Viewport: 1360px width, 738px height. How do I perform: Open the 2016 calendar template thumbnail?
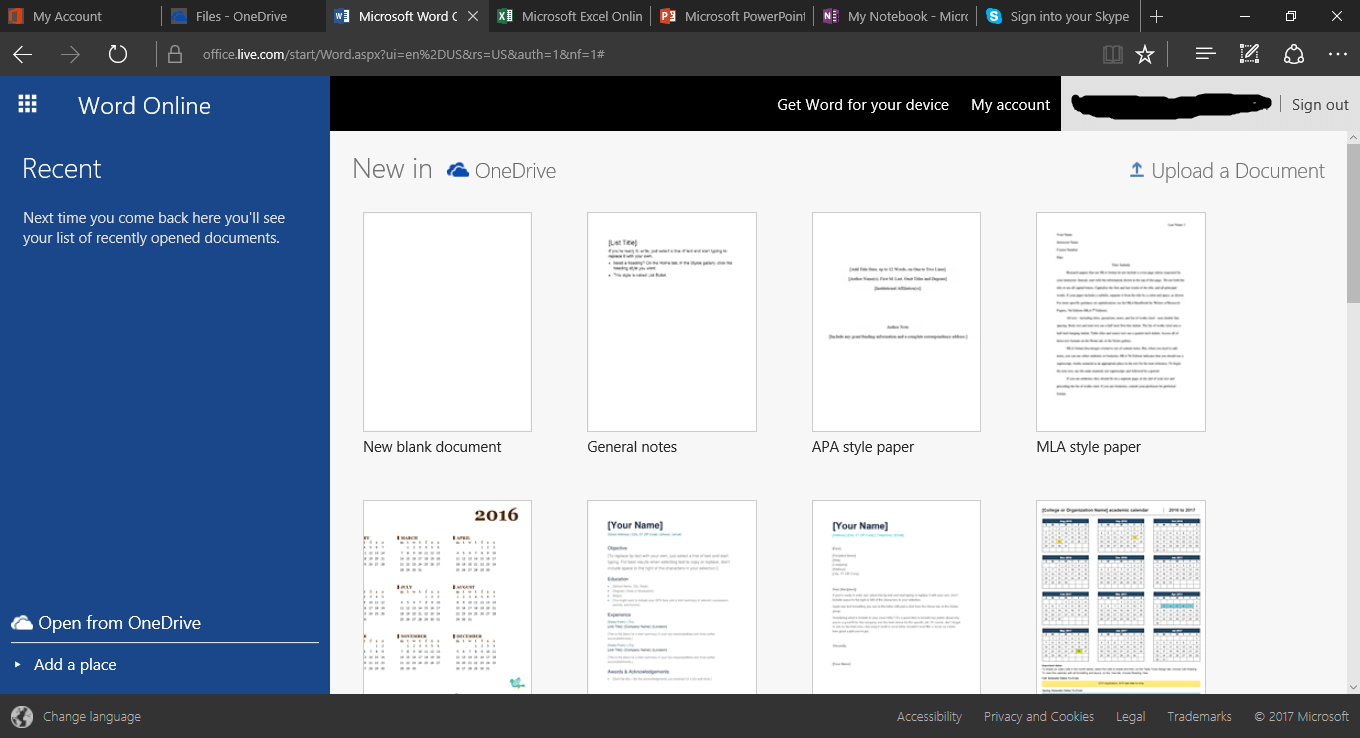click(x=447, y=597)
